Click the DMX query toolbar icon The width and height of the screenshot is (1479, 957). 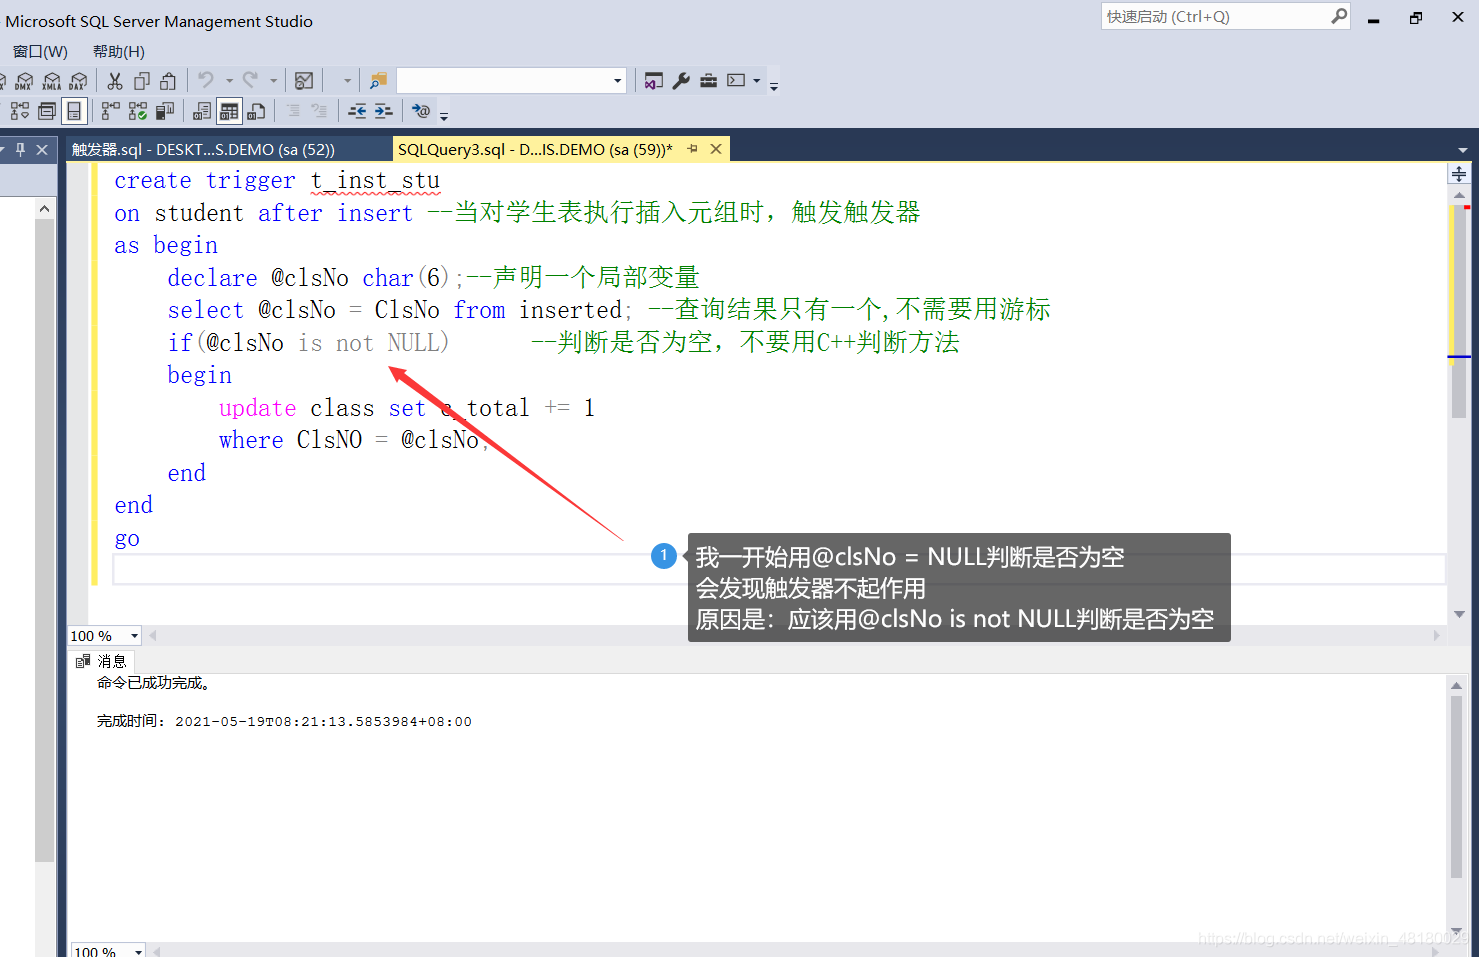click(x=24, y=81)
